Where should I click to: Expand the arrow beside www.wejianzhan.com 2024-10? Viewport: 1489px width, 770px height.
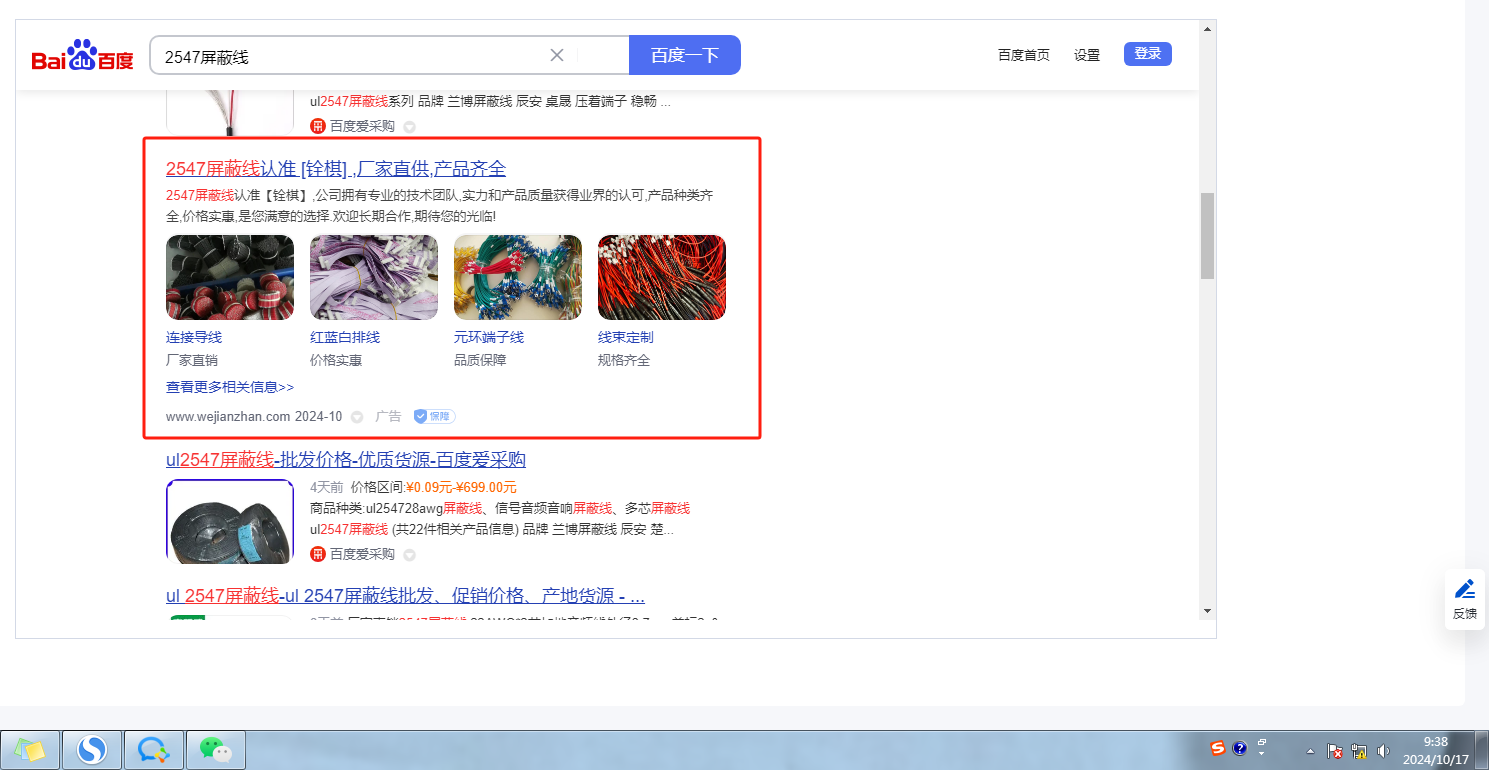click(357, 417)
